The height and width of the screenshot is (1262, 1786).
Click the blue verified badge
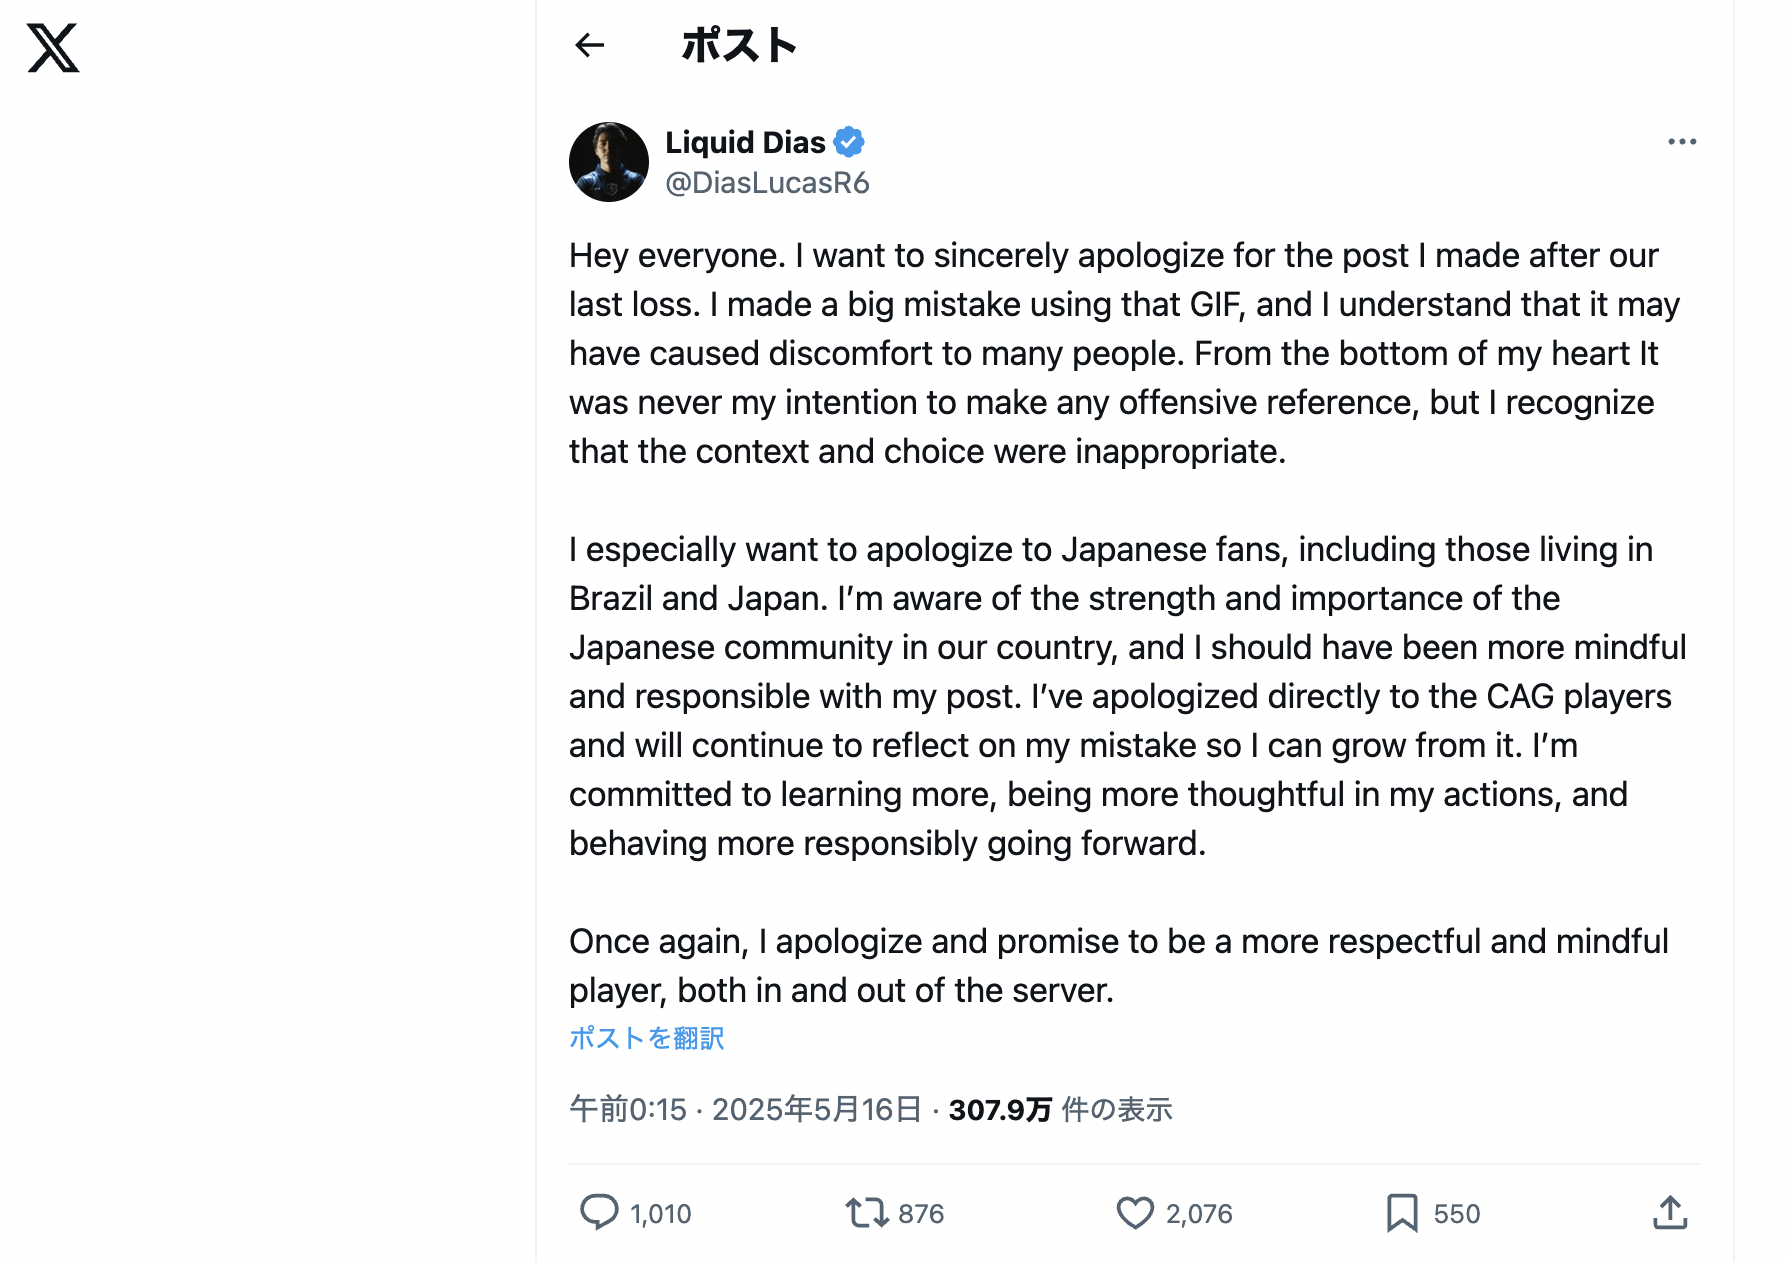(849, 142)
